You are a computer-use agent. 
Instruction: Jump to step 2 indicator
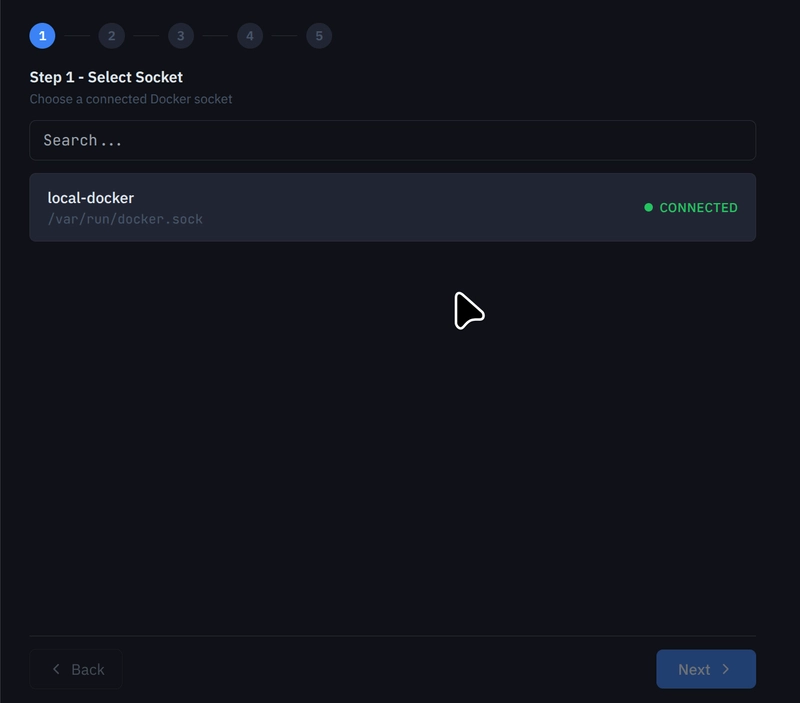[x=112, y=36]
